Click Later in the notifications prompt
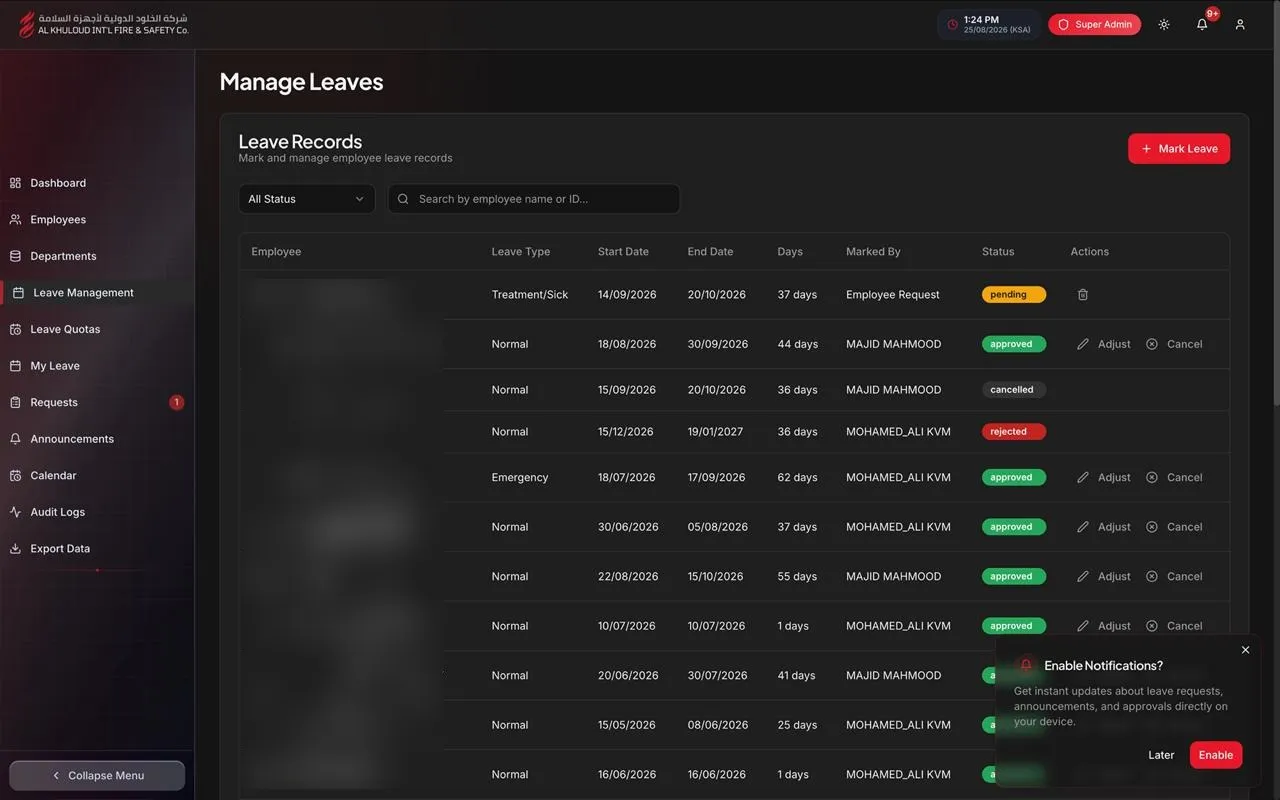The image size is (1280, 800). [1161, 755]
